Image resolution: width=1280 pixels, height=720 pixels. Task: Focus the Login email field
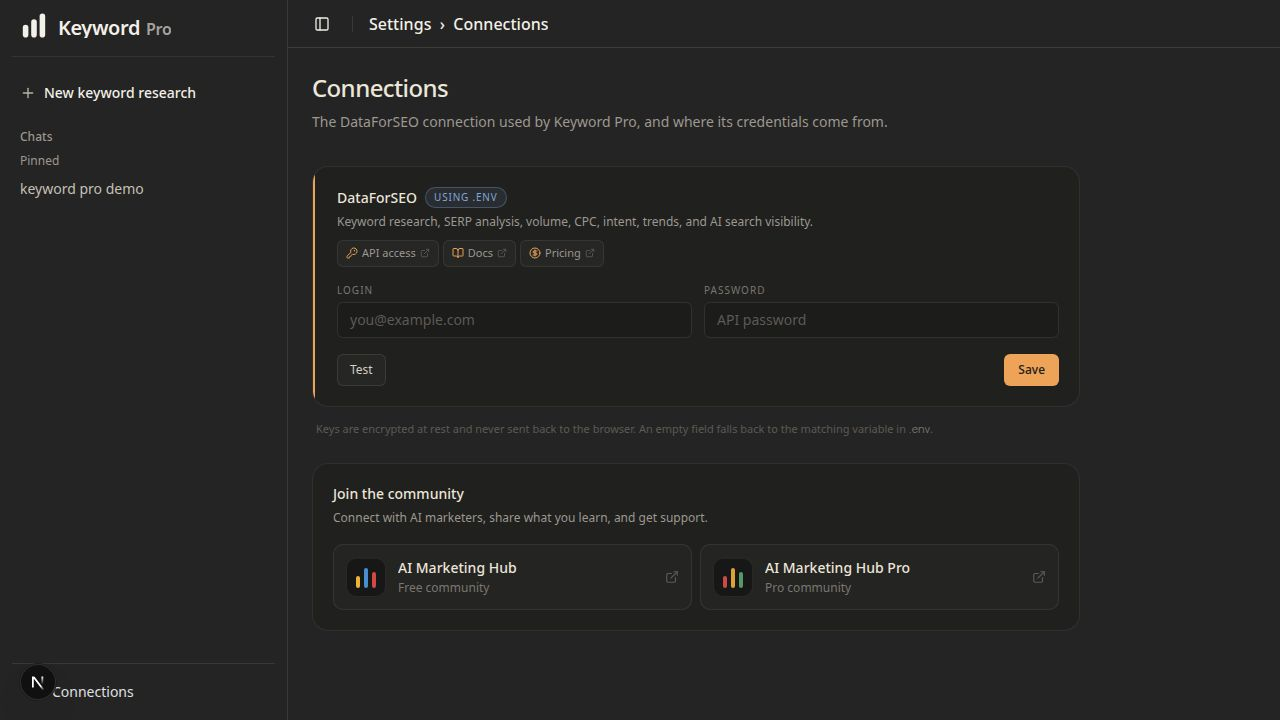coord(514,320)
